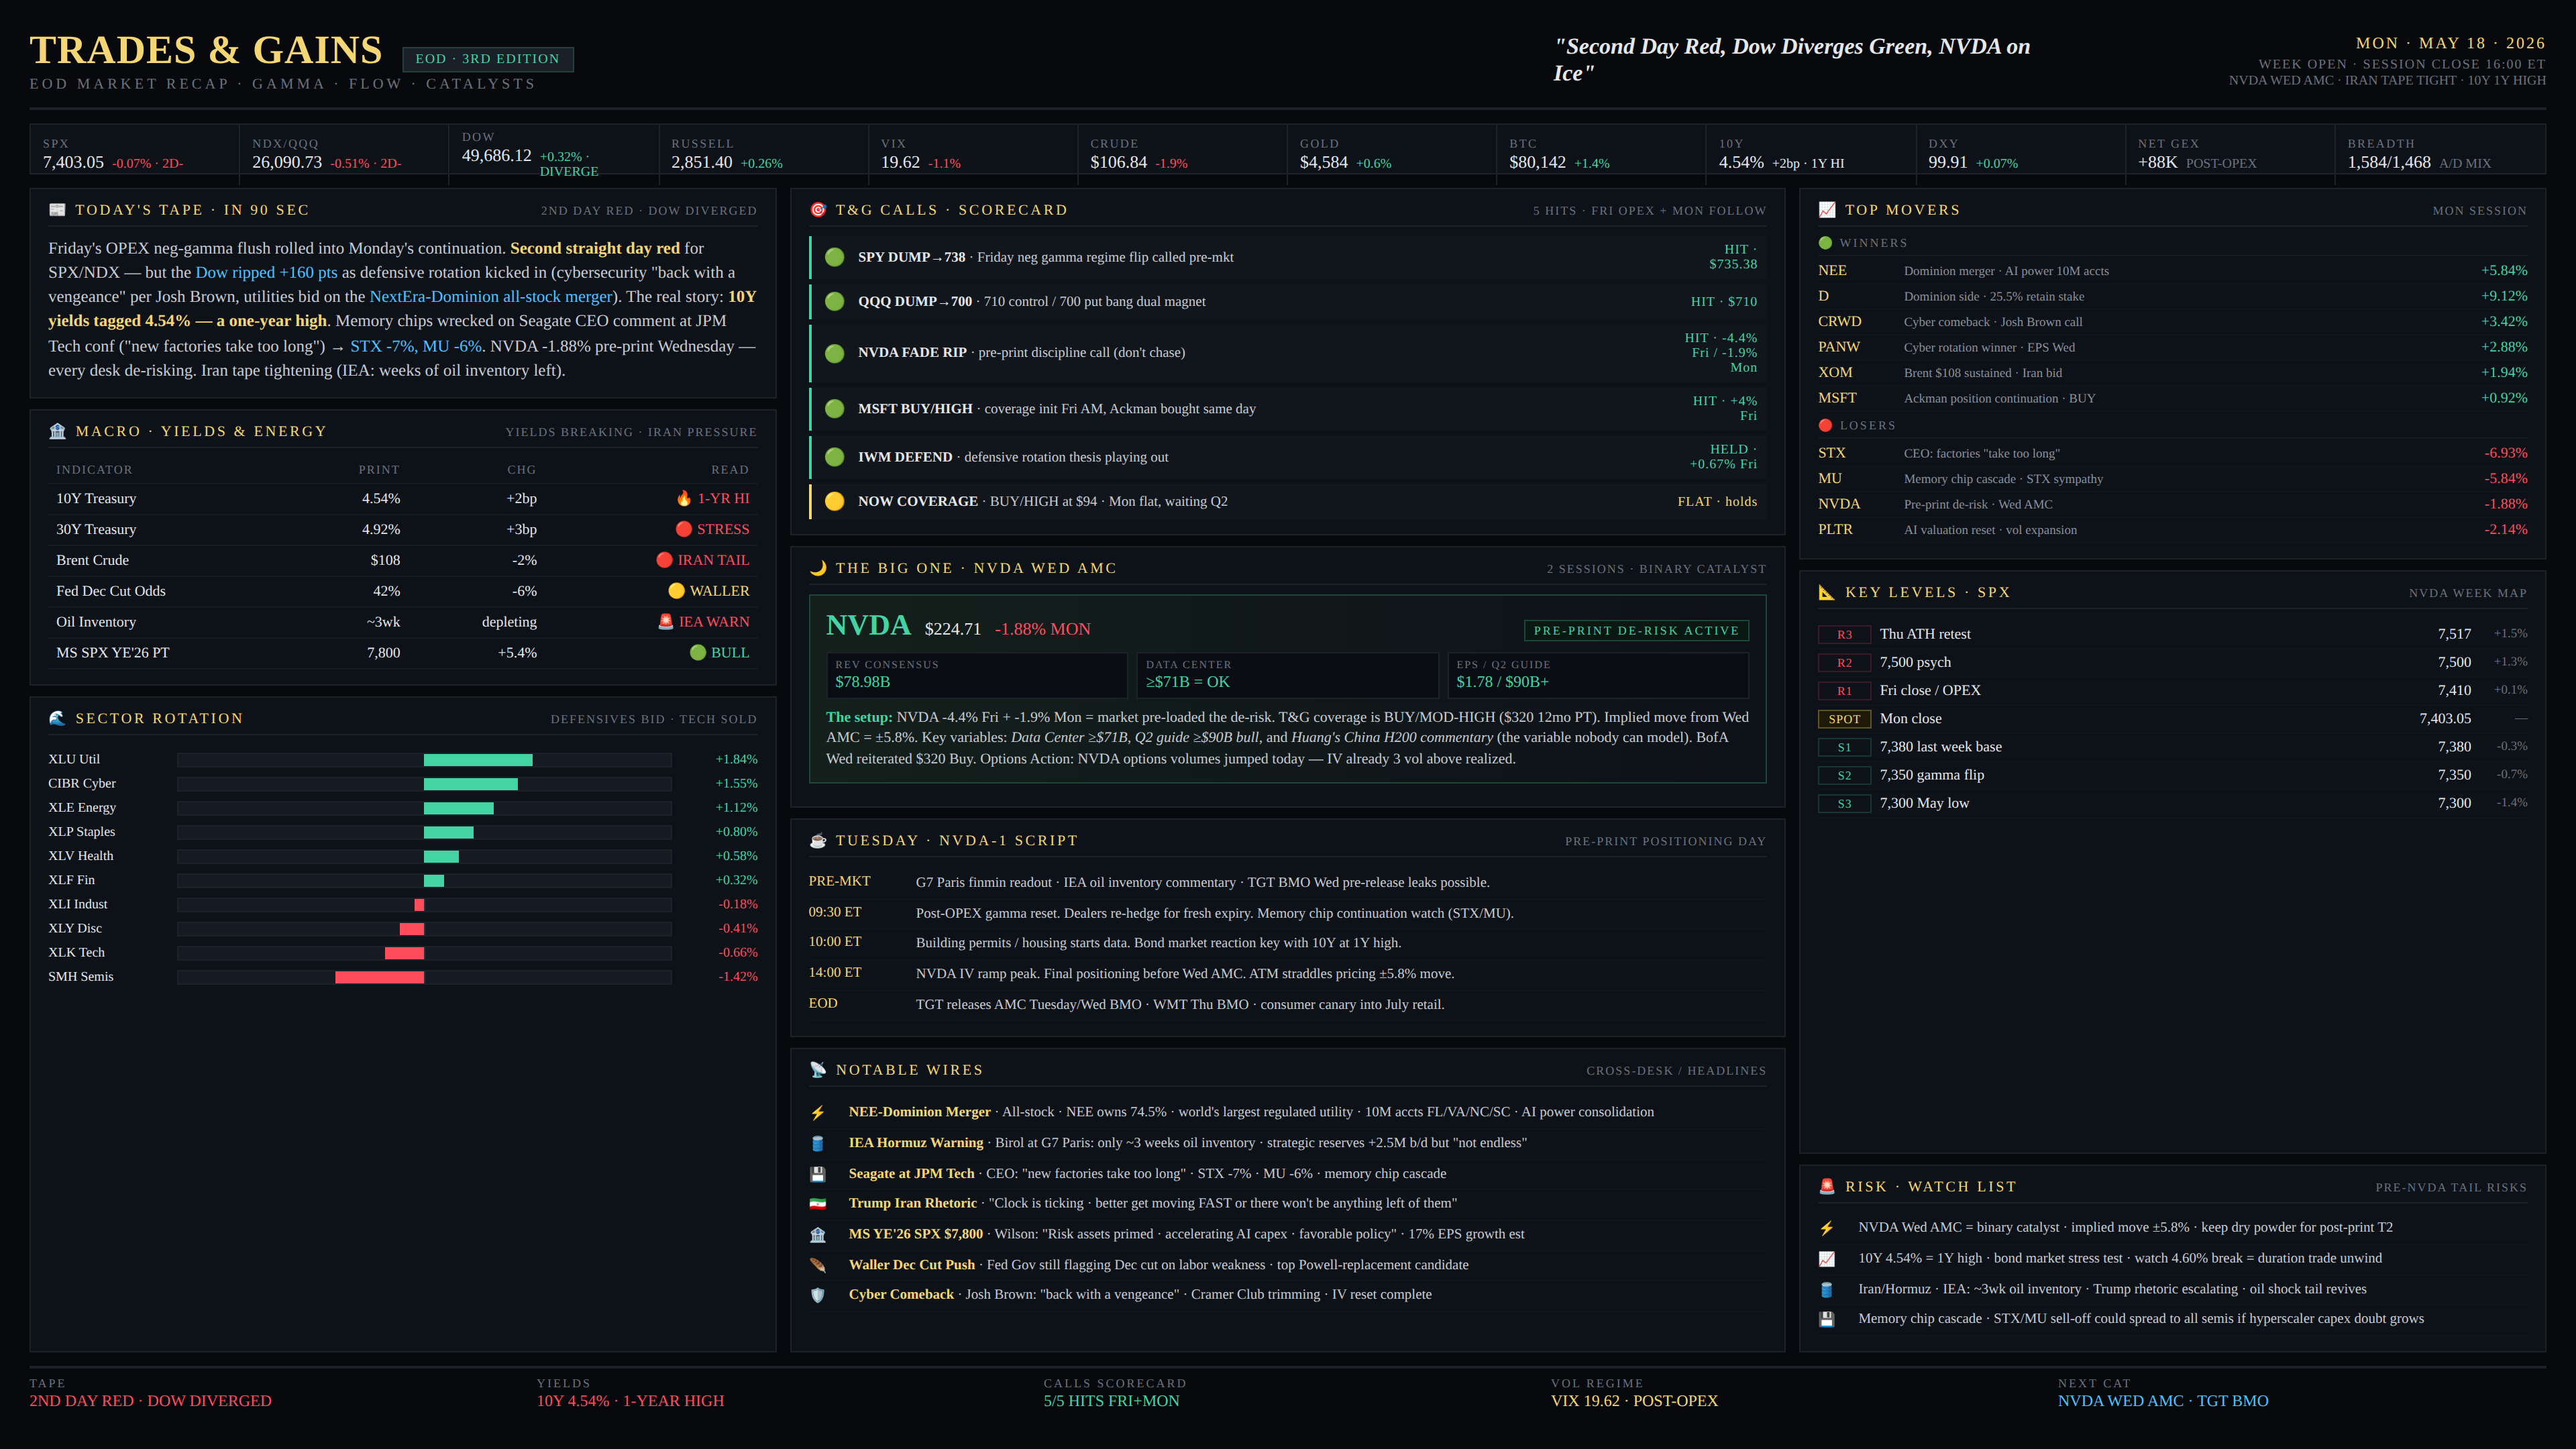2576x1449 pixels.
Task: Click the DATA CENTER value ≥$71B = OK
Action: click(x=1188, y=682)
